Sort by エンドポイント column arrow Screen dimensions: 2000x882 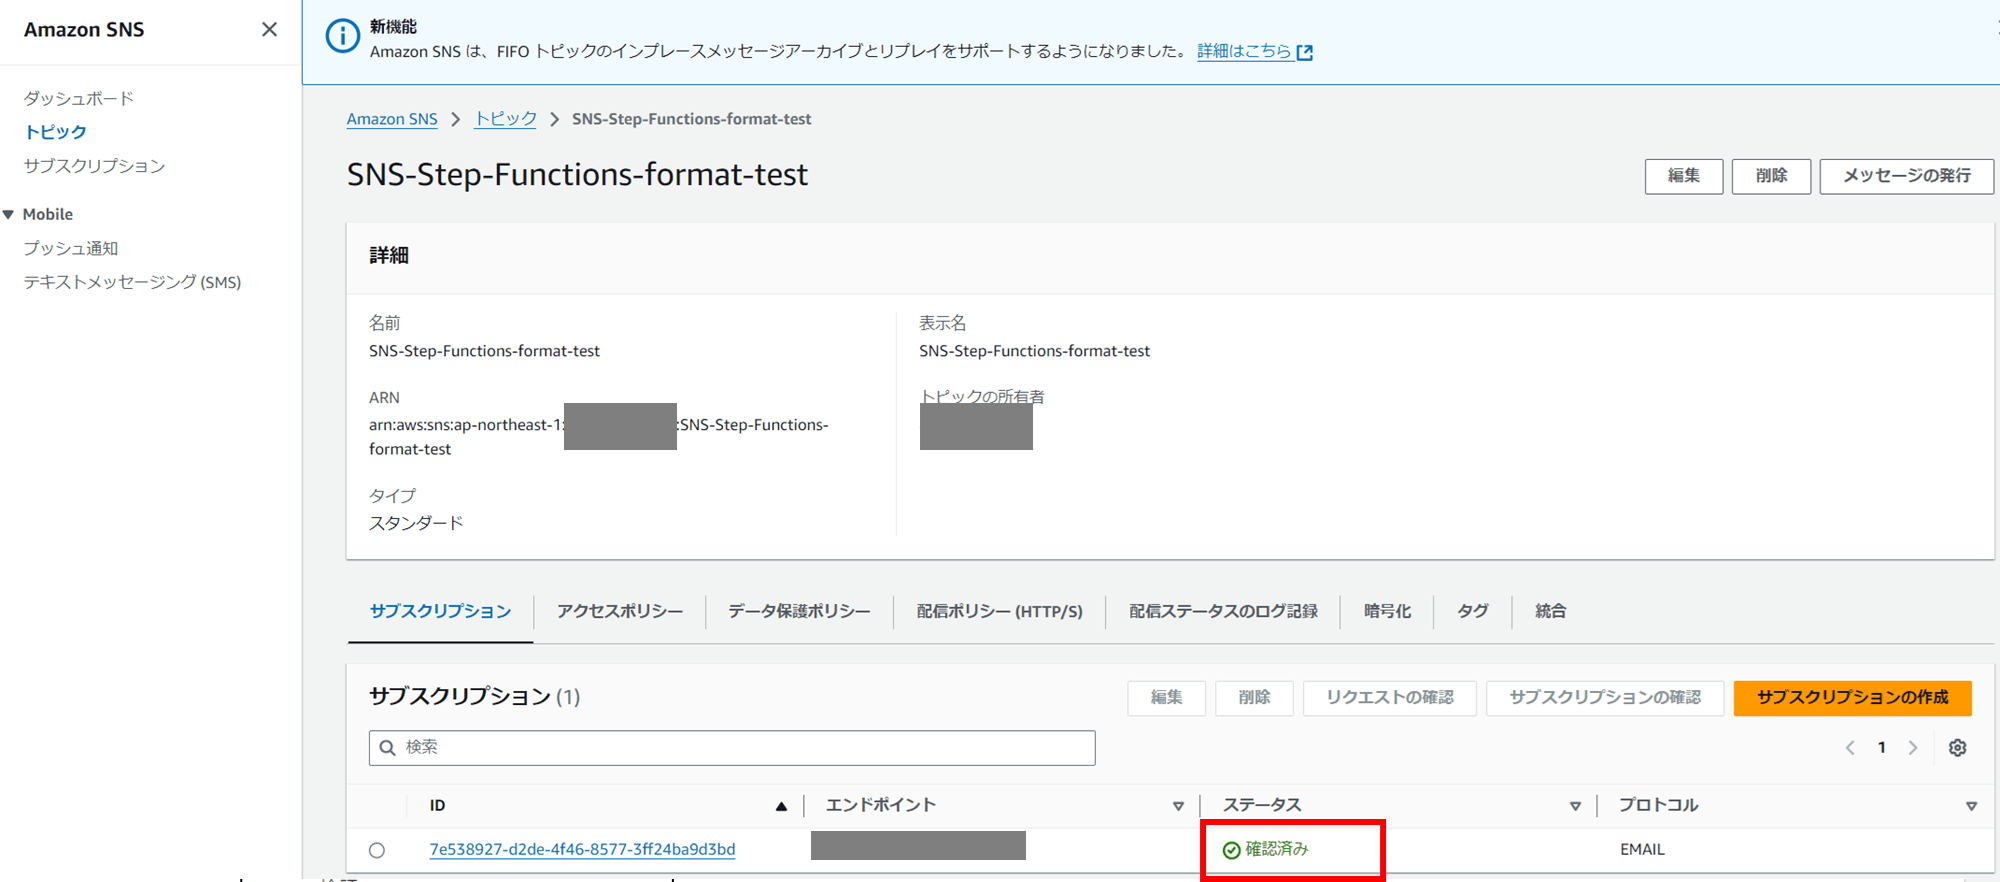click(1178, 806)
